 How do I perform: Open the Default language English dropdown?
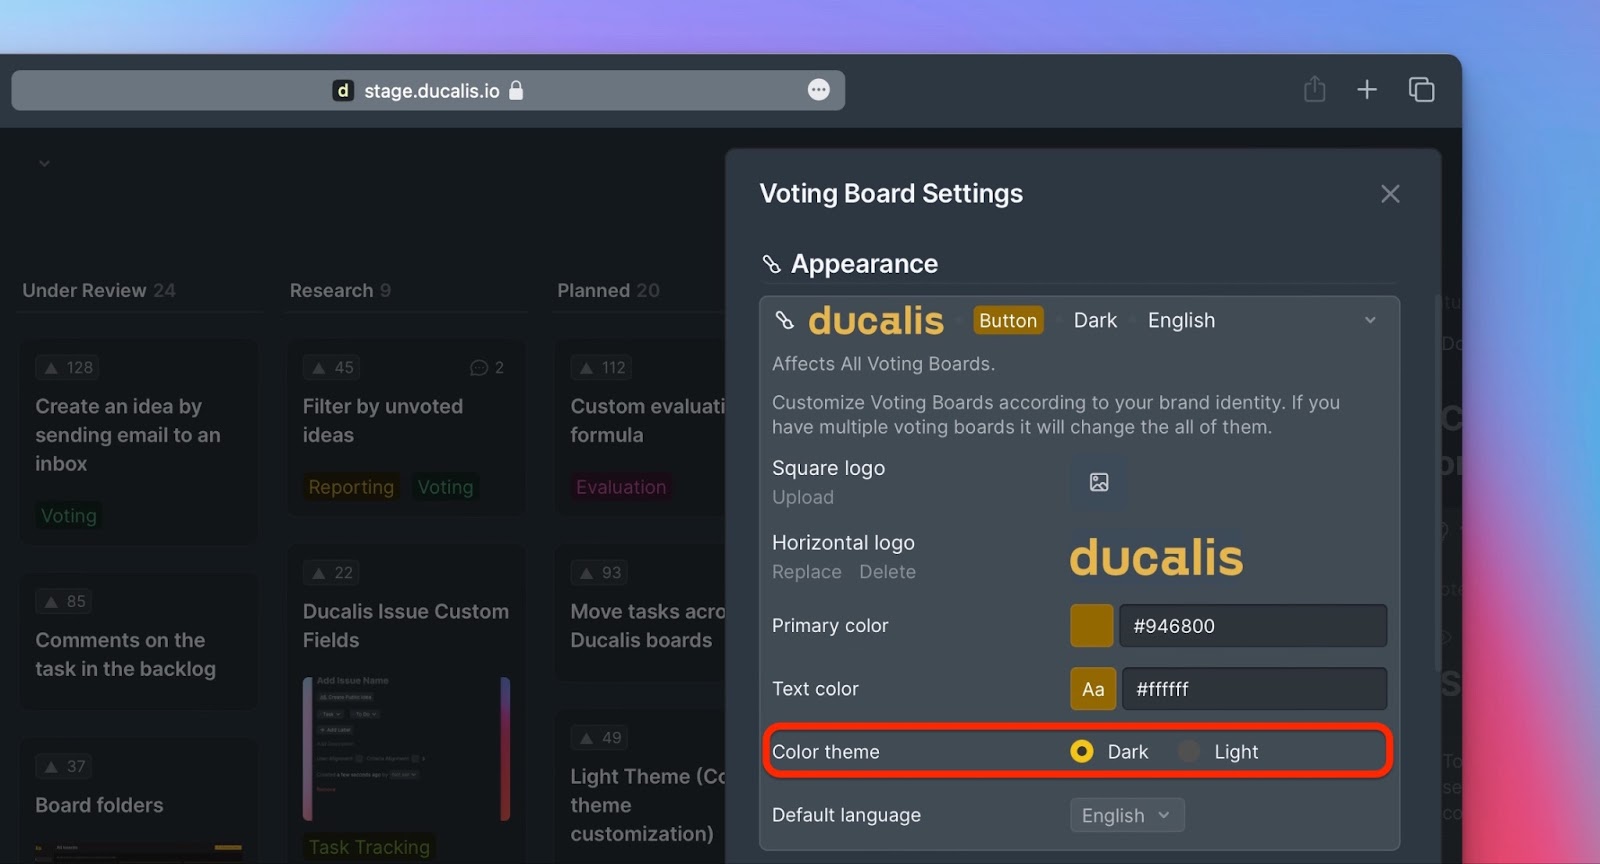point(1127,815)
